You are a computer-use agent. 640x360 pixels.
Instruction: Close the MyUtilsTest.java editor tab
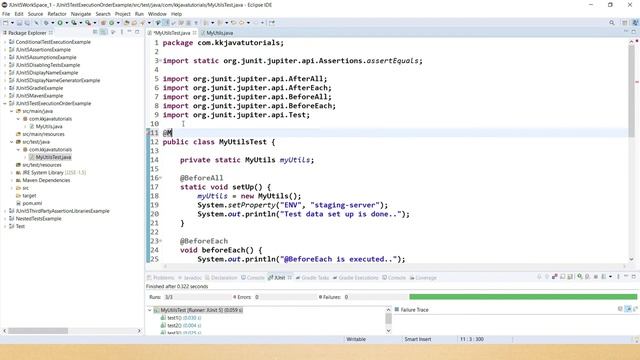(x=195, y=33)
